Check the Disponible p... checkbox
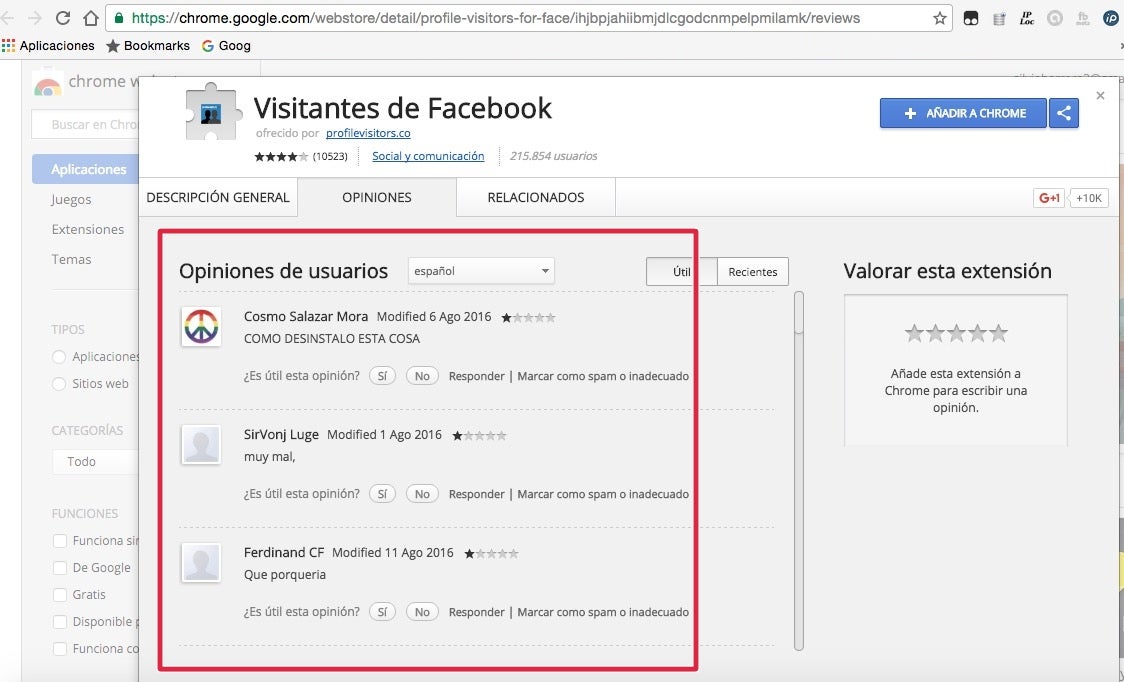 click(60, 622)
